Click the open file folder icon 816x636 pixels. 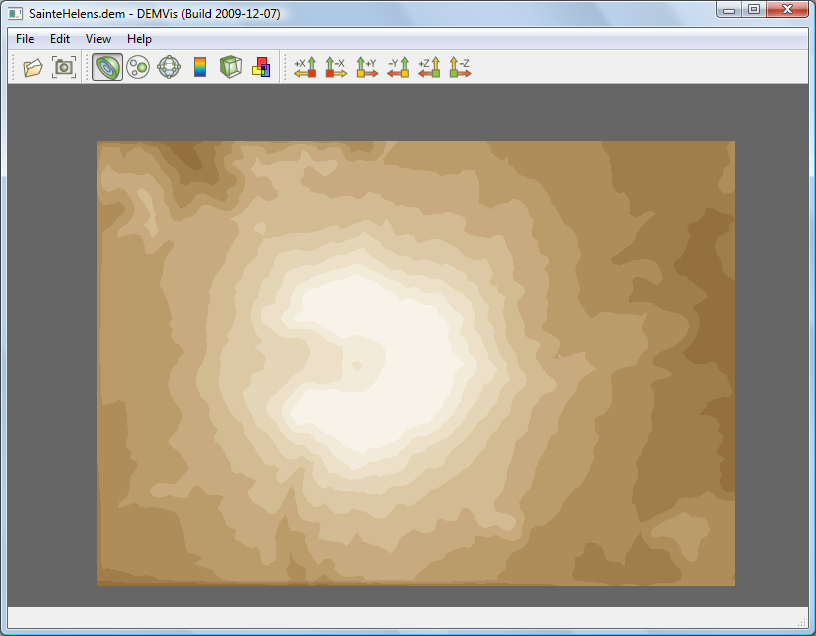(x=33, y=68)
